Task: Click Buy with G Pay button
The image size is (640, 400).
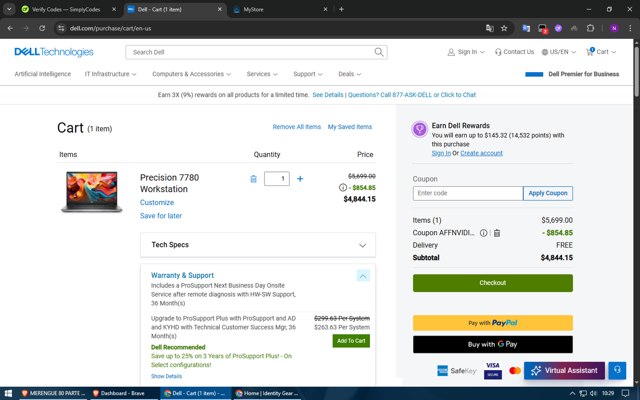Action: coord(493,344)
